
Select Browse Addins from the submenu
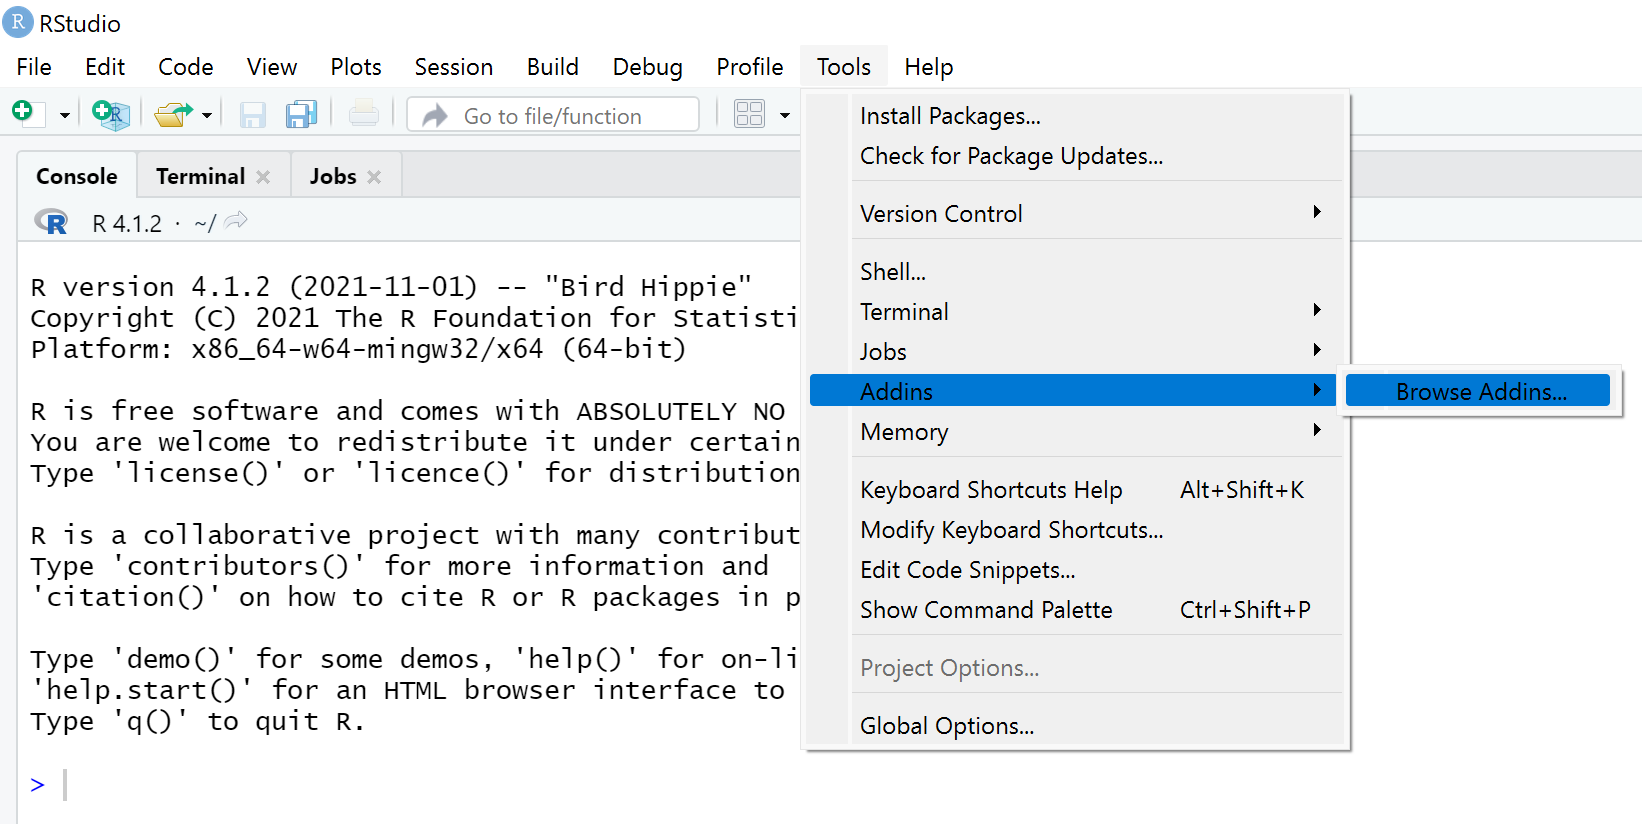tap(1480, 392)
